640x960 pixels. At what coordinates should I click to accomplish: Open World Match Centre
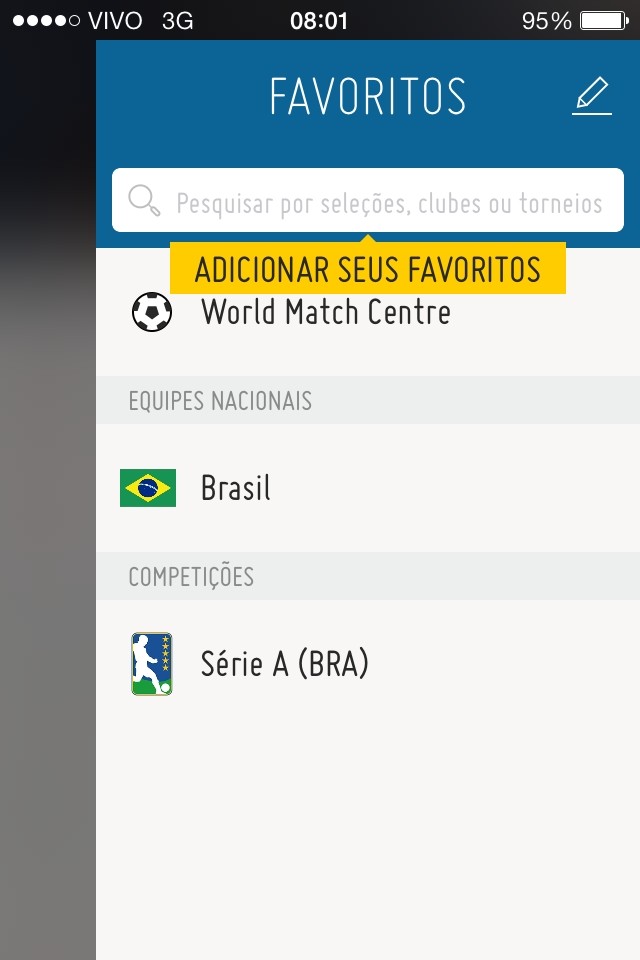326,313
